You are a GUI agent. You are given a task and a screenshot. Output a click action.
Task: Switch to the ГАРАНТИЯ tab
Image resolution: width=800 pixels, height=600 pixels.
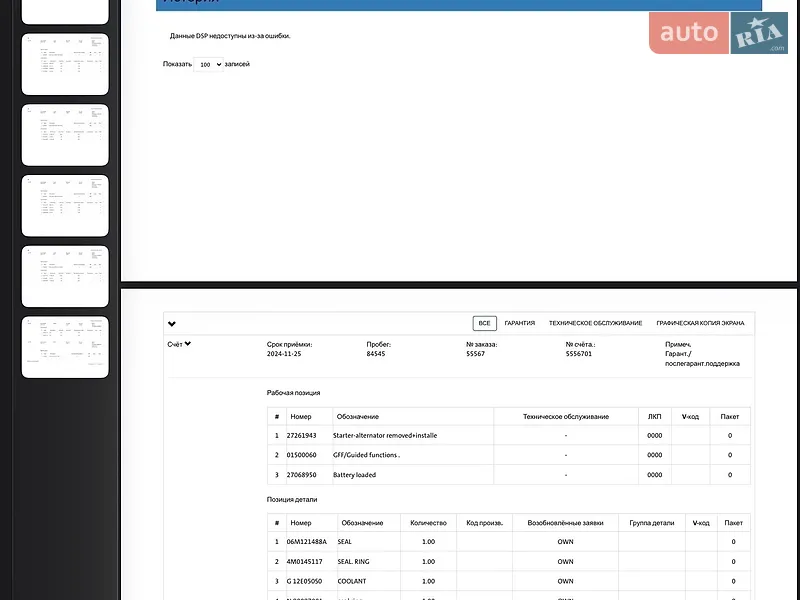[x=519, y=323]
